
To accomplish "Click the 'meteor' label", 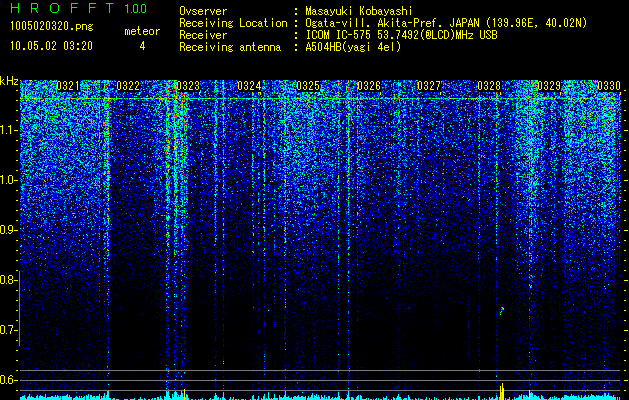I will (x=142, y=31).
